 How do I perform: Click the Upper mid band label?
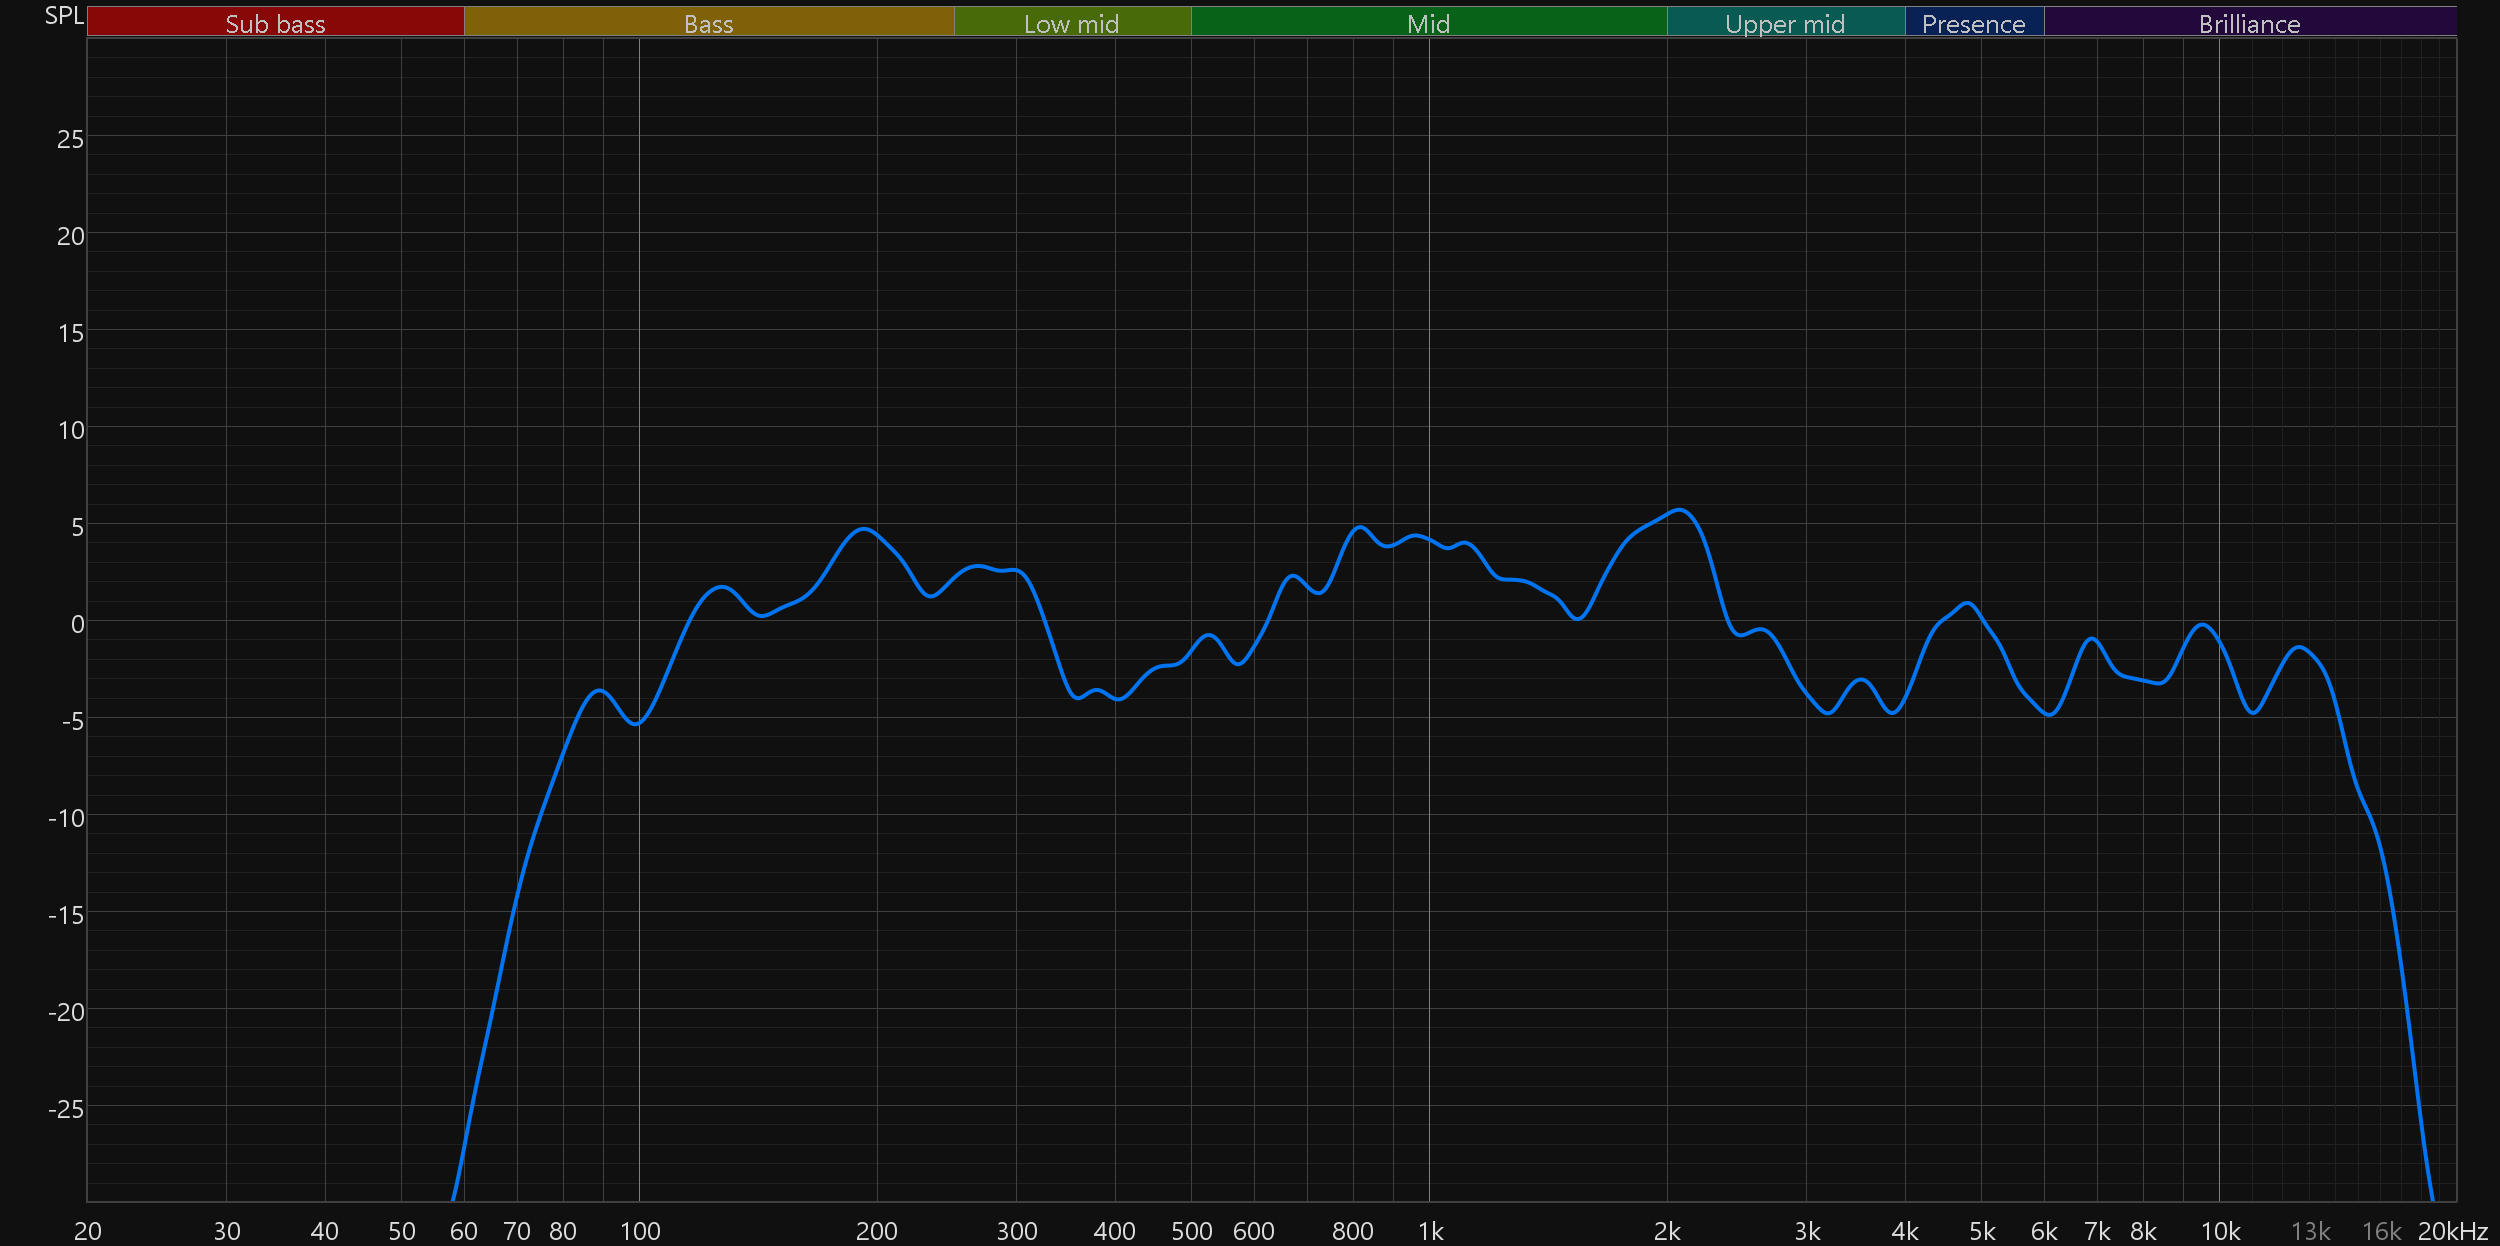click(1785, 22)
